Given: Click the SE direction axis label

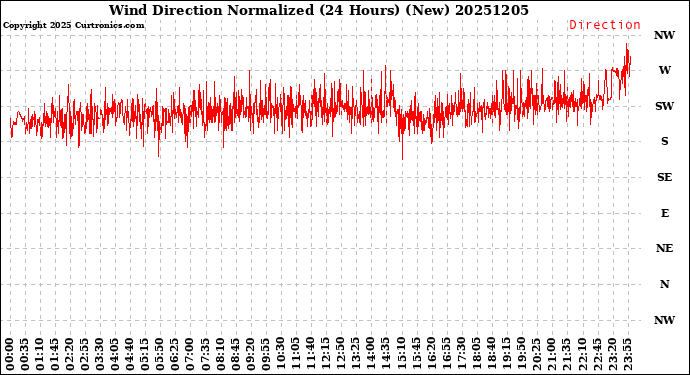Looking at the screenshot, I should point(664,177).
